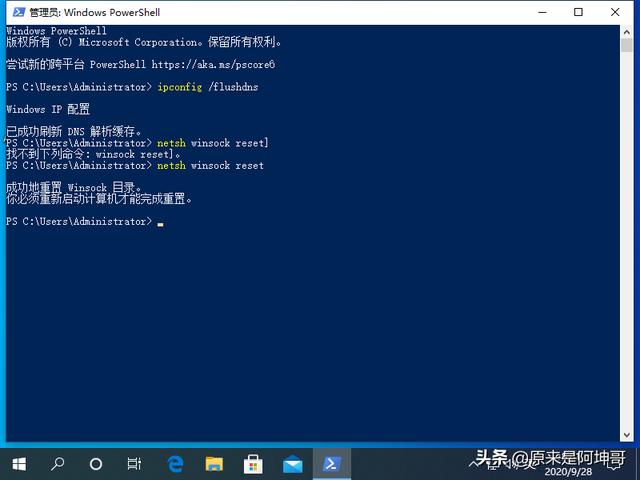Select the PowerShell taskbar button
Image resolution: width=640 pixels, height=480 pixels.
point(332,464)
